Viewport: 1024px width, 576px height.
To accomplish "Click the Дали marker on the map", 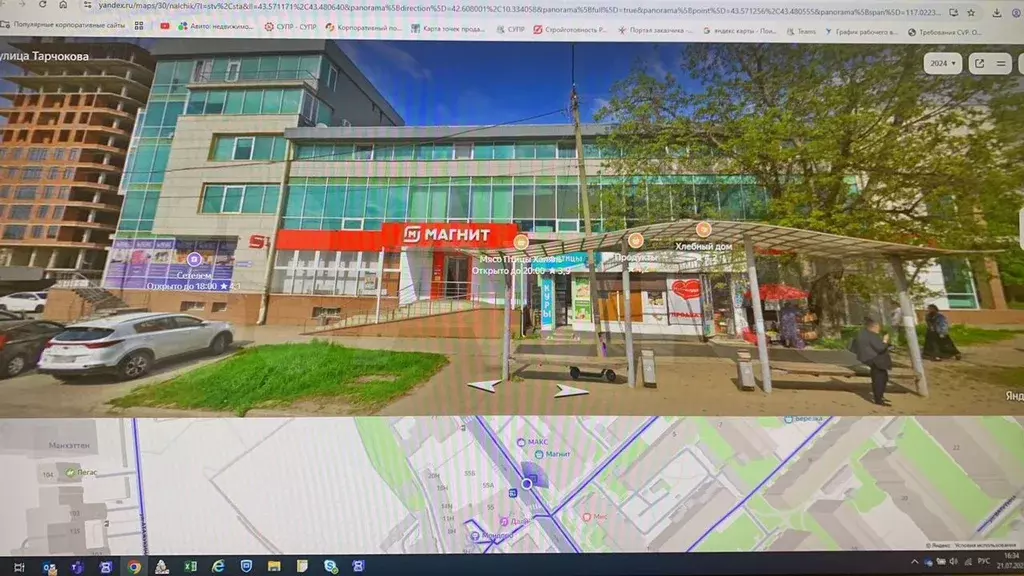I will click(x=514, y=521).
